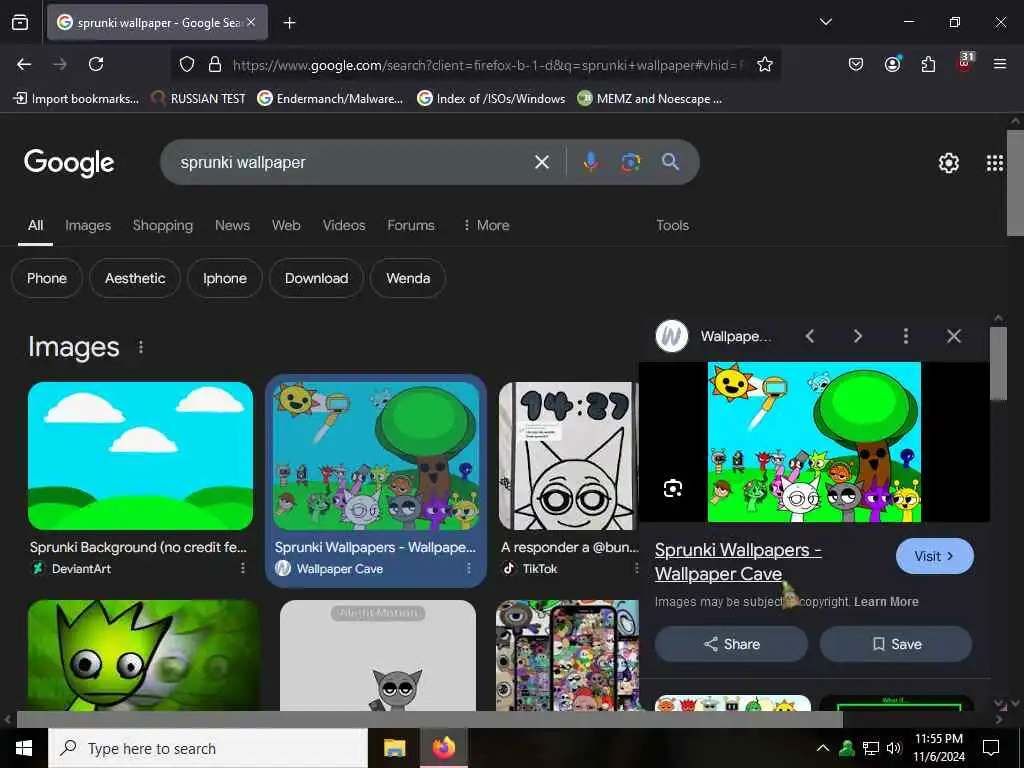This screenshot has width=1024, height=768.
Task: Click the Share button
Action: coord(731,644)
